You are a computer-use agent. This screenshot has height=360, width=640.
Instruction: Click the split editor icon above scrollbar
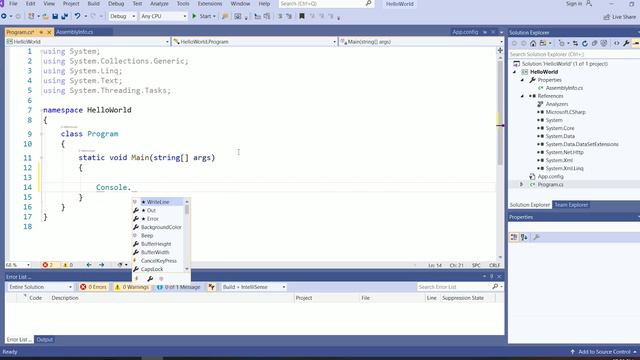click(x=500, y=50)
